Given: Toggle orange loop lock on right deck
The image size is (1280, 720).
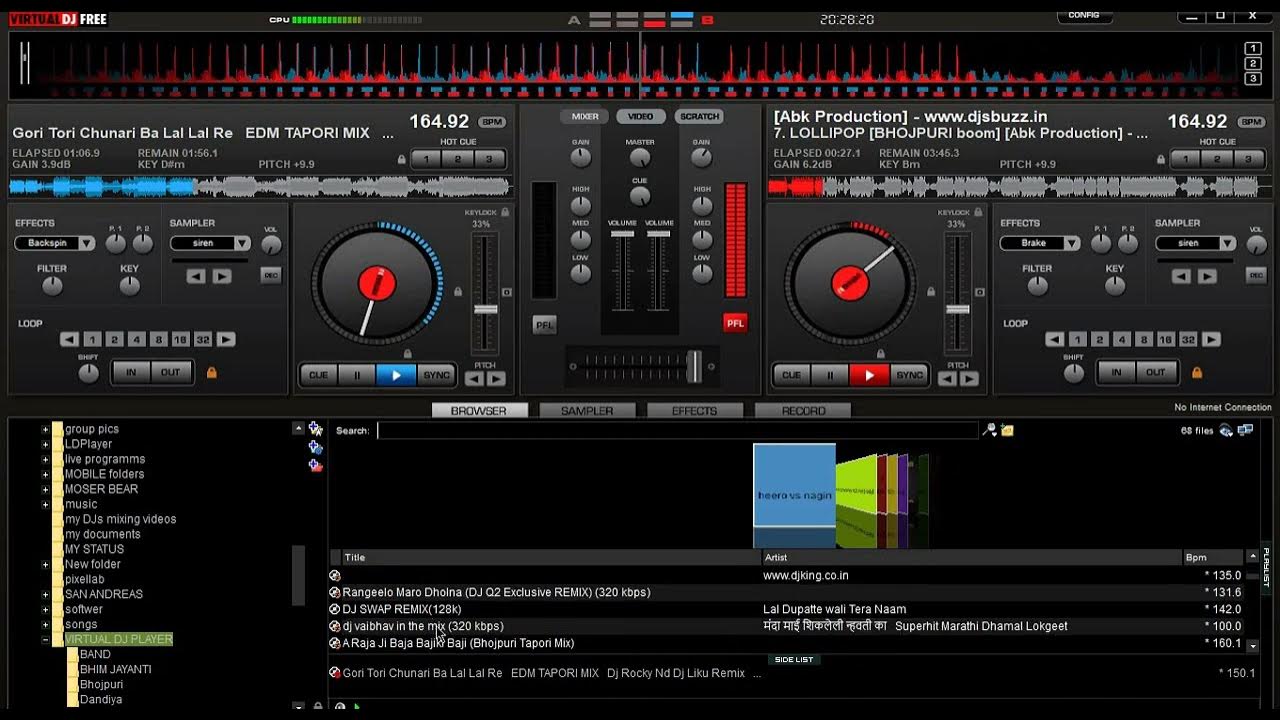Looking at the screenshot, I should 1196,372.
